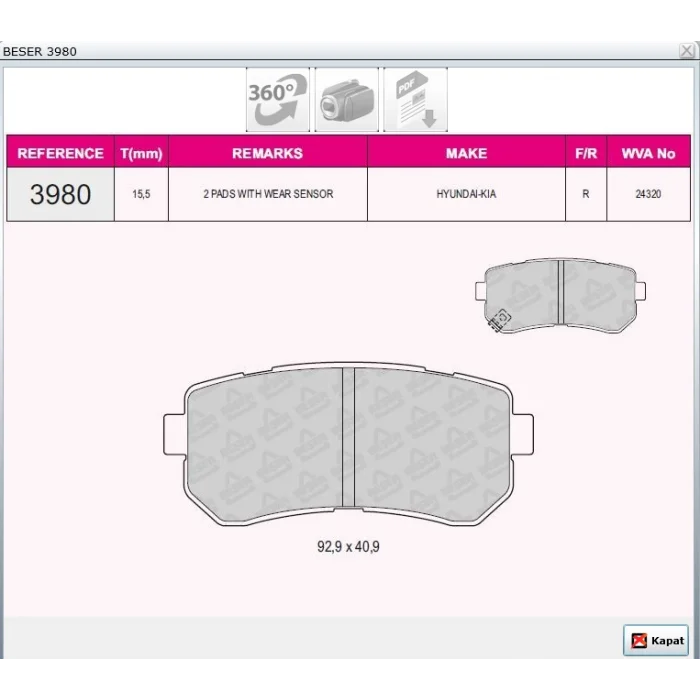
Task: Click the reference number 3980 cell
Action: pos(61,194)
